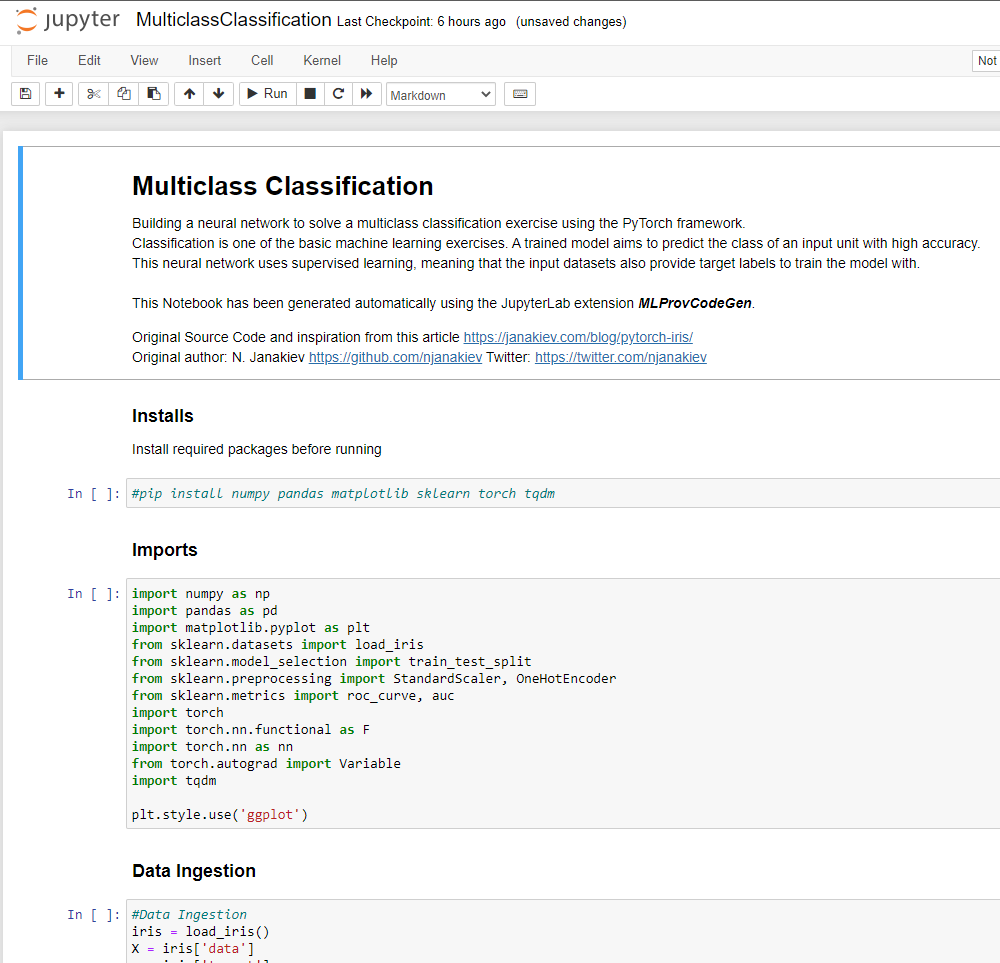This screenshot has height=963, width=1000.
Task: Paste cells below icon
Action: [x=154, y=94]
